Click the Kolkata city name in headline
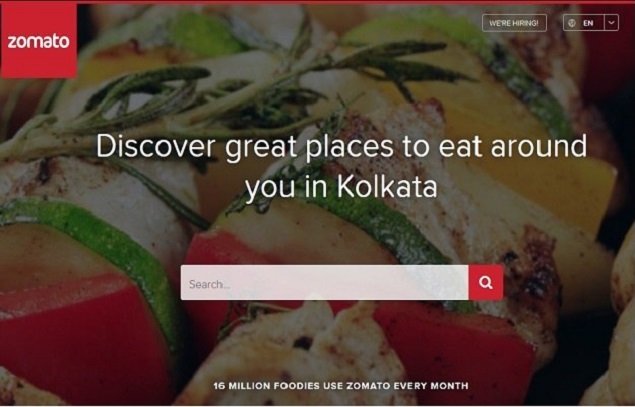This screenshot has width=635, height=407. pyautogui.click(x=387, y=187)
